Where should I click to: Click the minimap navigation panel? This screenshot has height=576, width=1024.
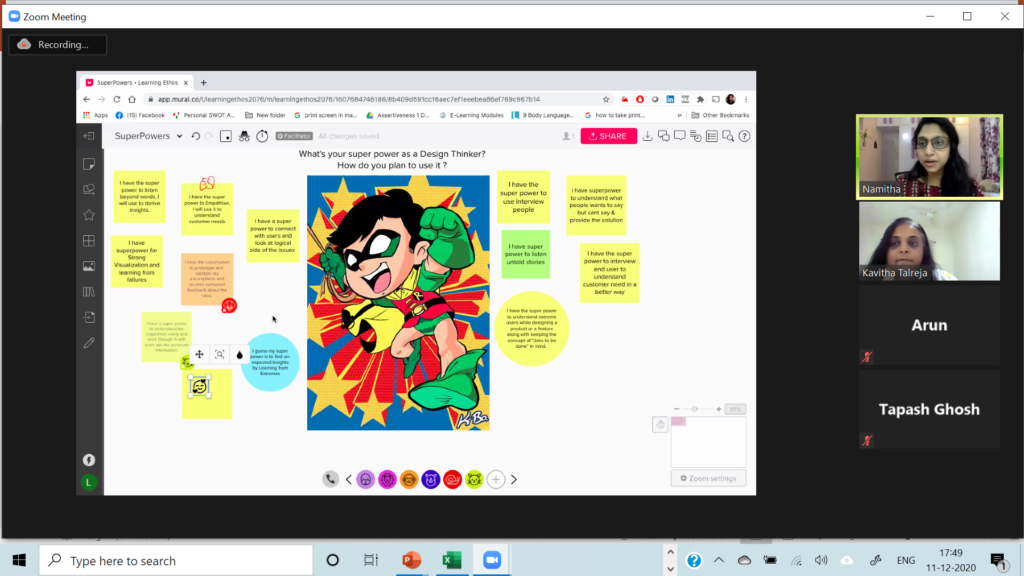click(709, 441)
